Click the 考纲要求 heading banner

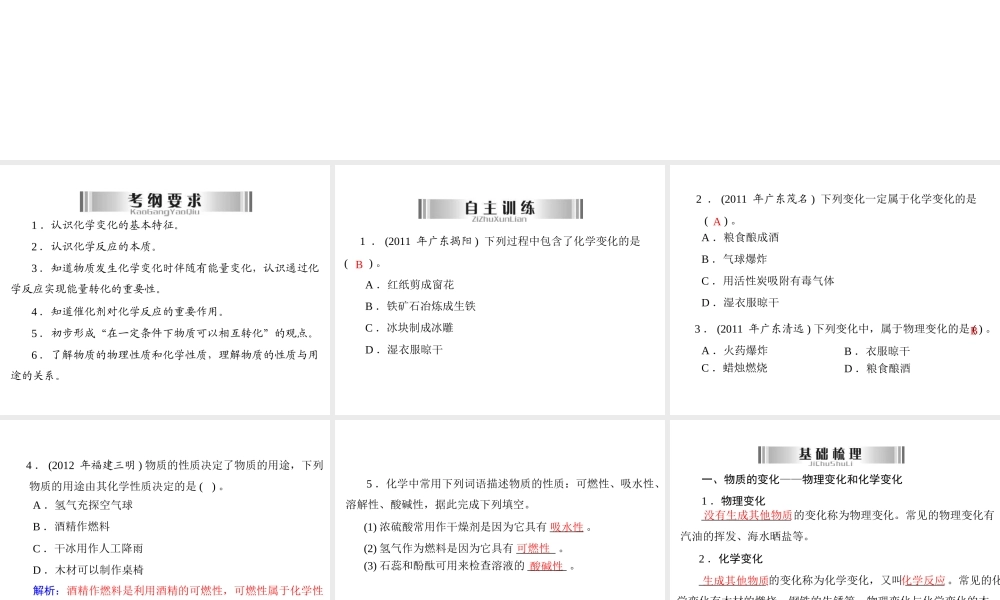point(166,202)
